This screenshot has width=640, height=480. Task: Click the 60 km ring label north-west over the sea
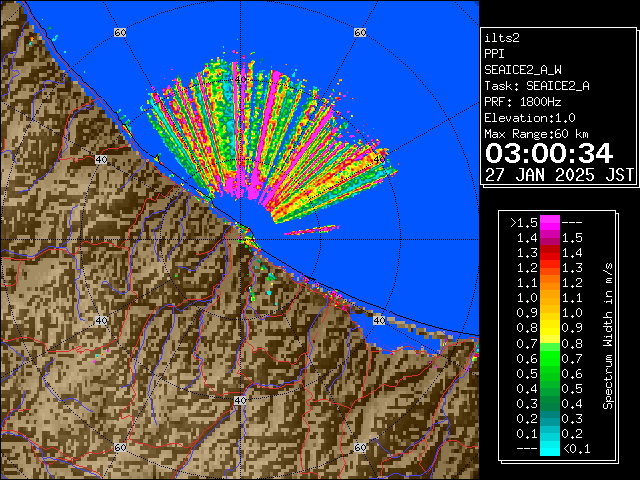click(x=120, y=32)
